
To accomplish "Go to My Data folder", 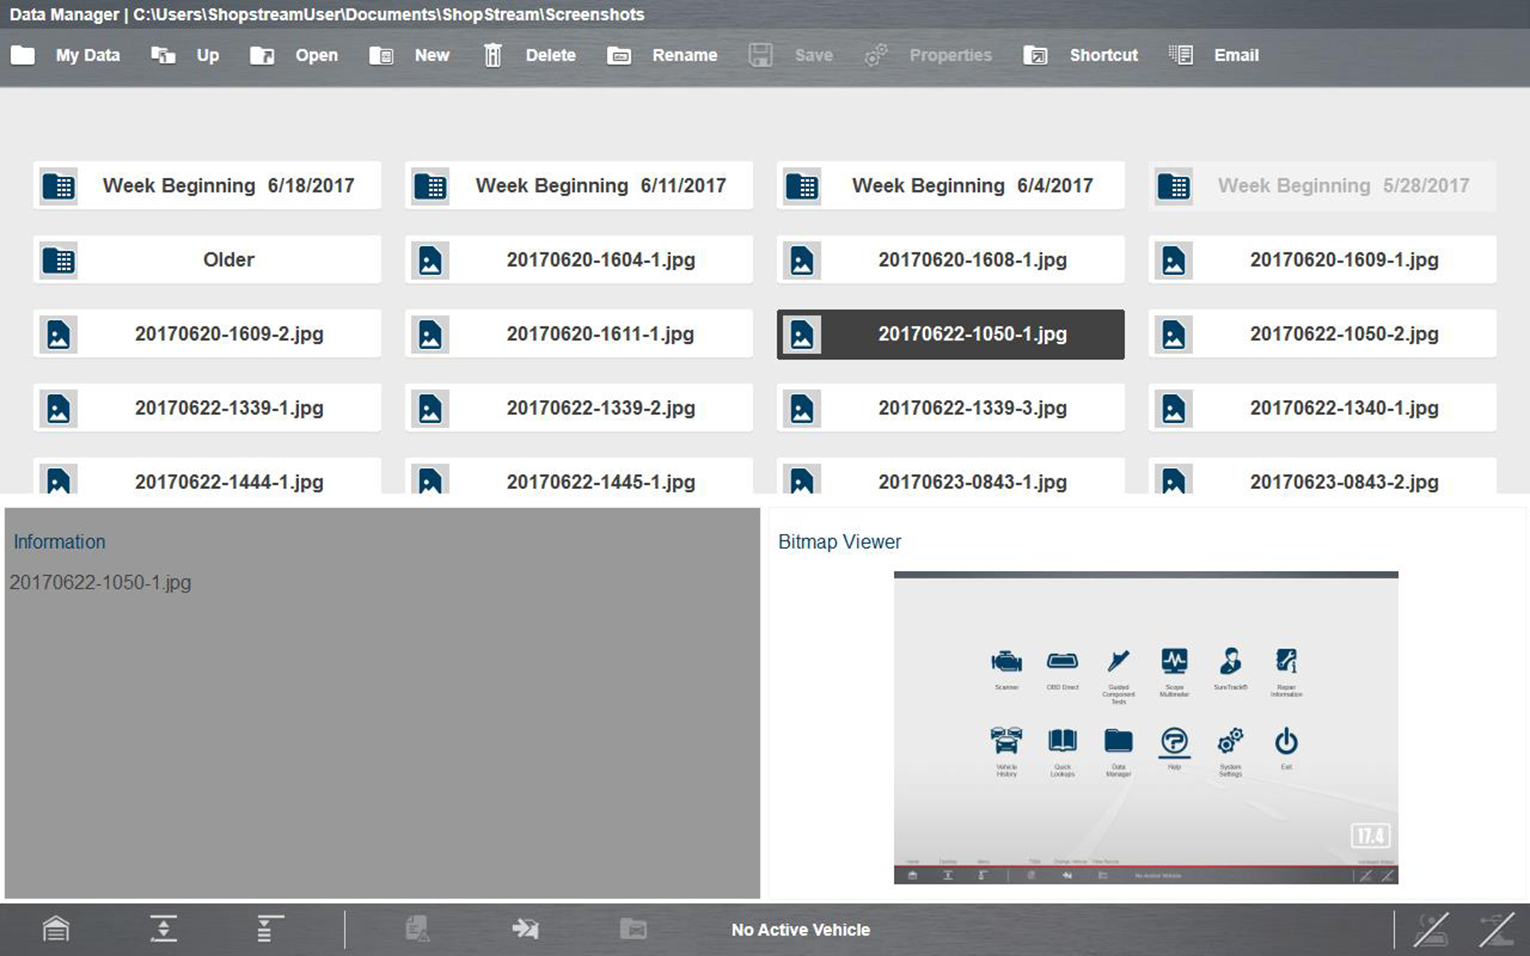I will click(66, 55).
